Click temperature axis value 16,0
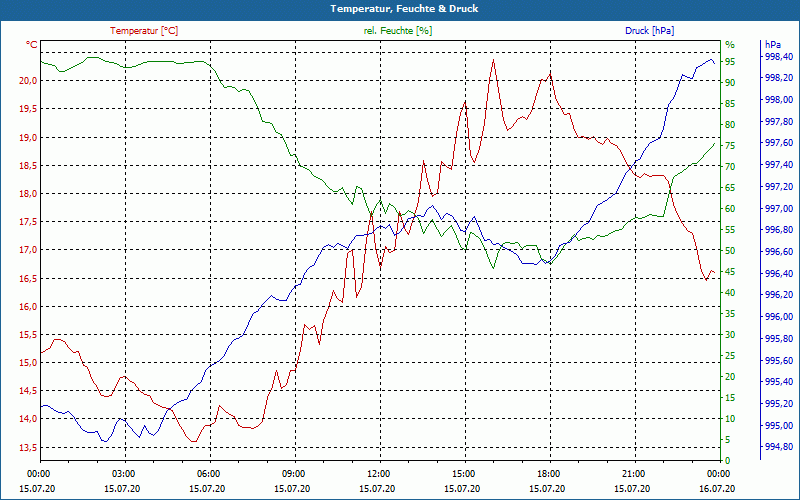The image size is (800, 500). click(29, 306)
